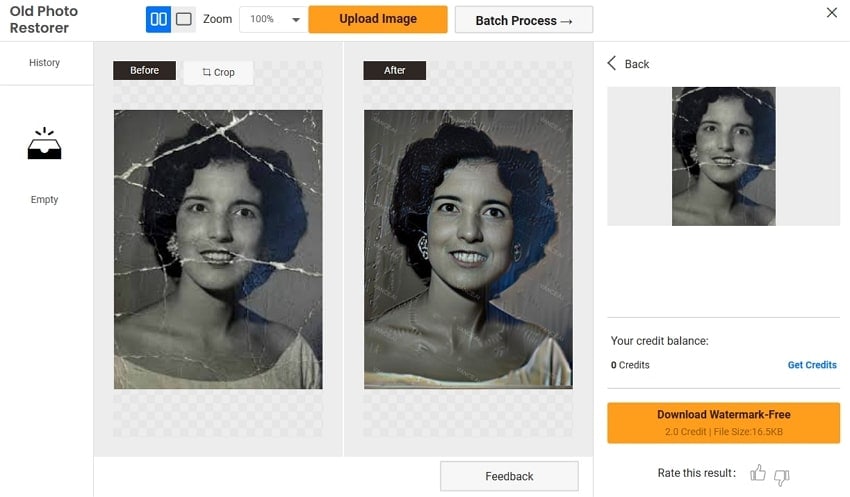Go back using the Back arrow
This screenshot has width=850, height=497.
click(628, 64)
